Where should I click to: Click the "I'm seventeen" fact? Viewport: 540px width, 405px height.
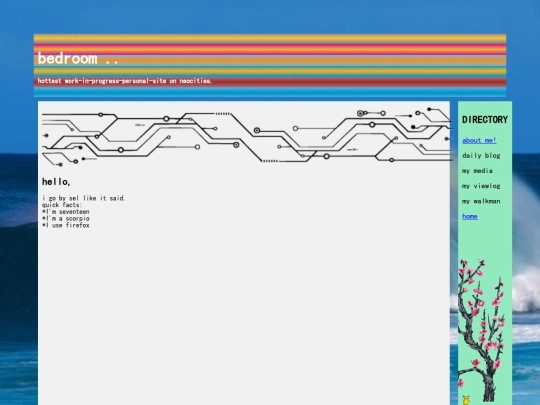(66, 212)
